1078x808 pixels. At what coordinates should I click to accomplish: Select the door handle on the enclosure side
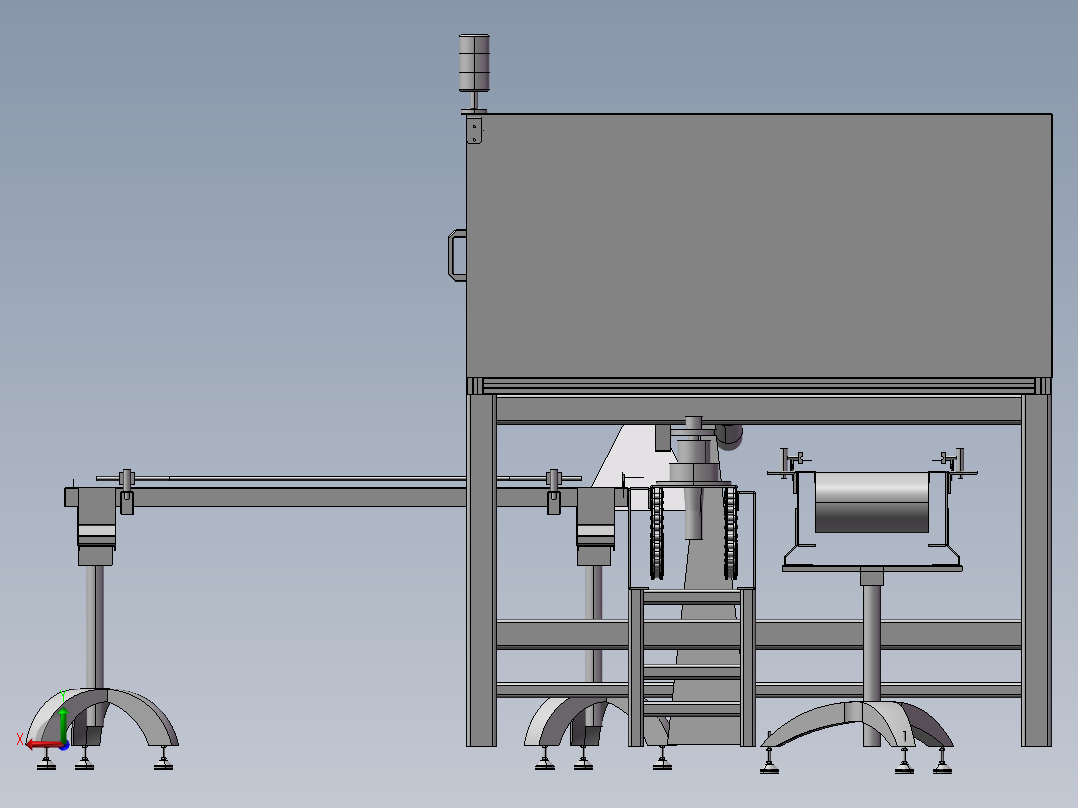457,255
